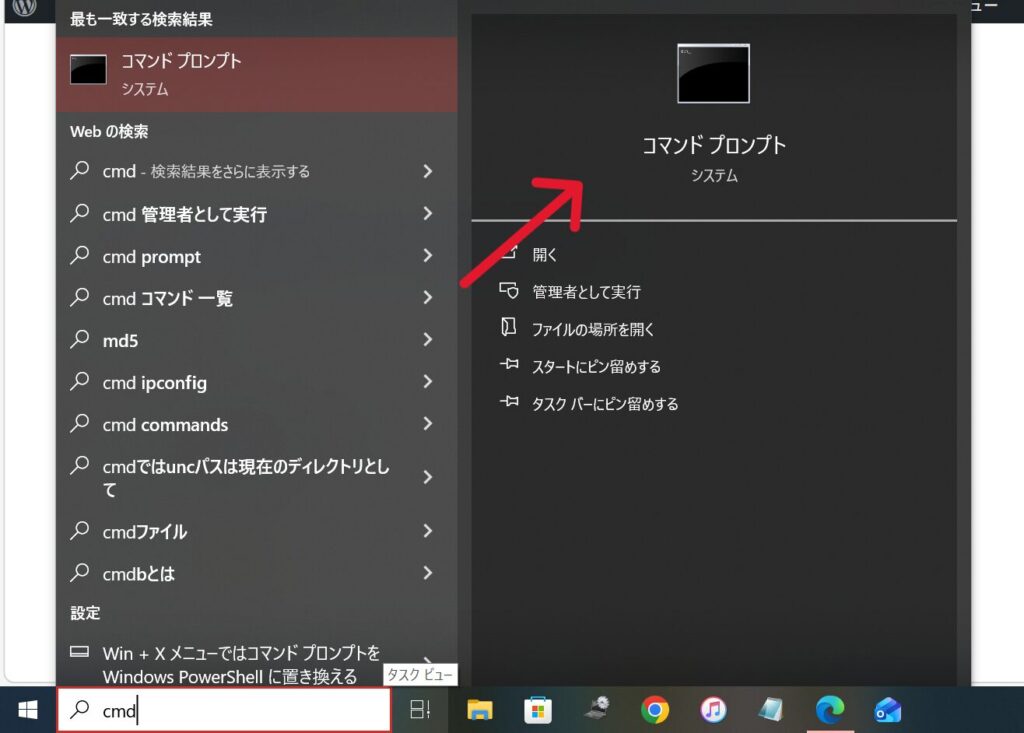Expand the 'cmd 管理者として実行' suggestion arrow
This screenshot has width=1024, height=733.
click(427, 214)
